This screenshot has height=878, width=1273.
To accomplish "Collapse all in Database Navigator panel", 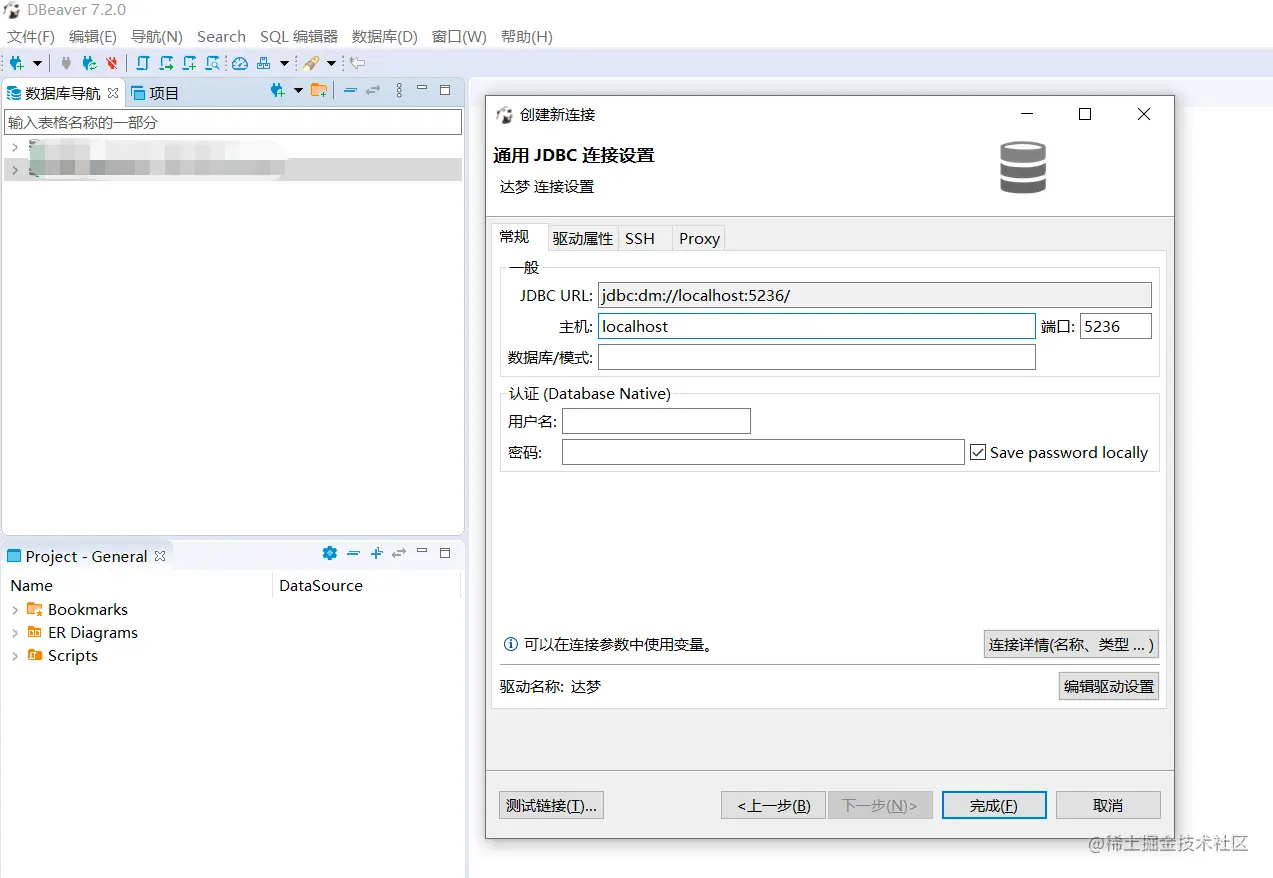I will point(350,90).
